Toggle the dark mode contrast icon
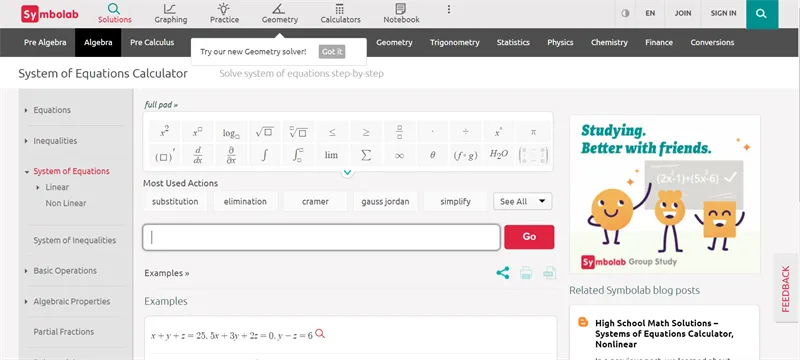The height and width of the screenshot is (360, 800). [625, 14]
